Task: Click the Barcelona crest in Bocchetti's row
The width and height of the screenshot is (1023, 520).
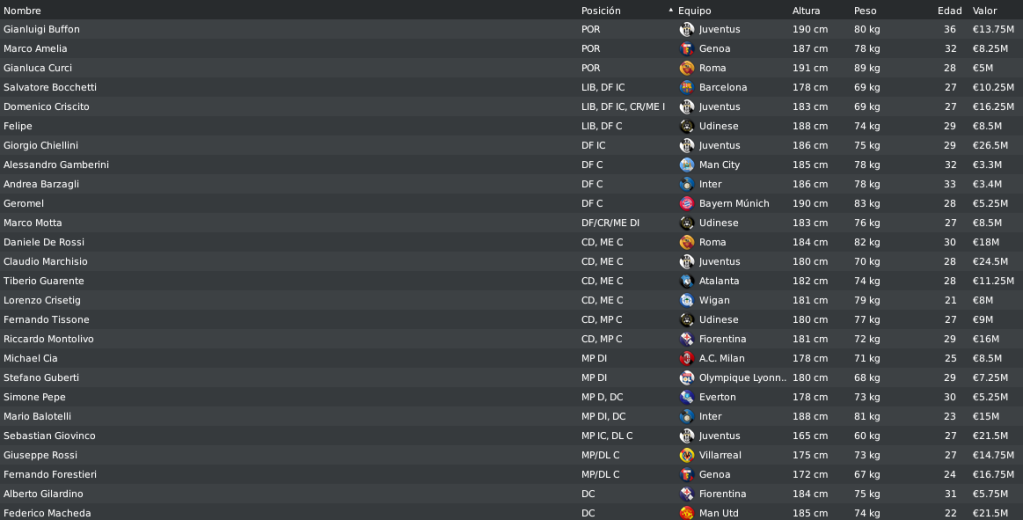Action: pyautogui.click(x=686, y=87)
